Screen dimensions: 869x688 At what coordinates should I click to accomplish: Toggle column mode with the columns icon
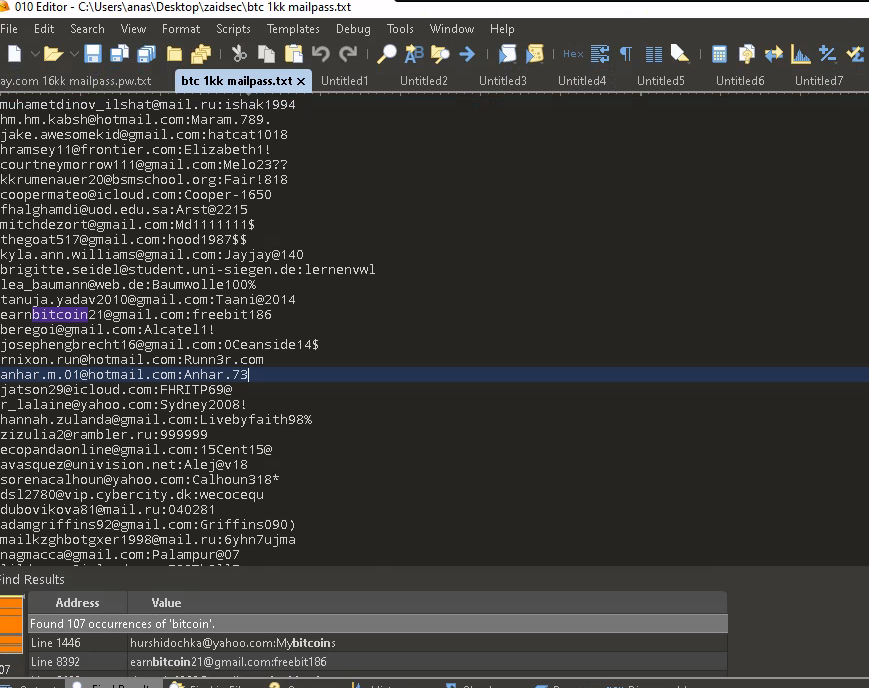click(653, 54)
